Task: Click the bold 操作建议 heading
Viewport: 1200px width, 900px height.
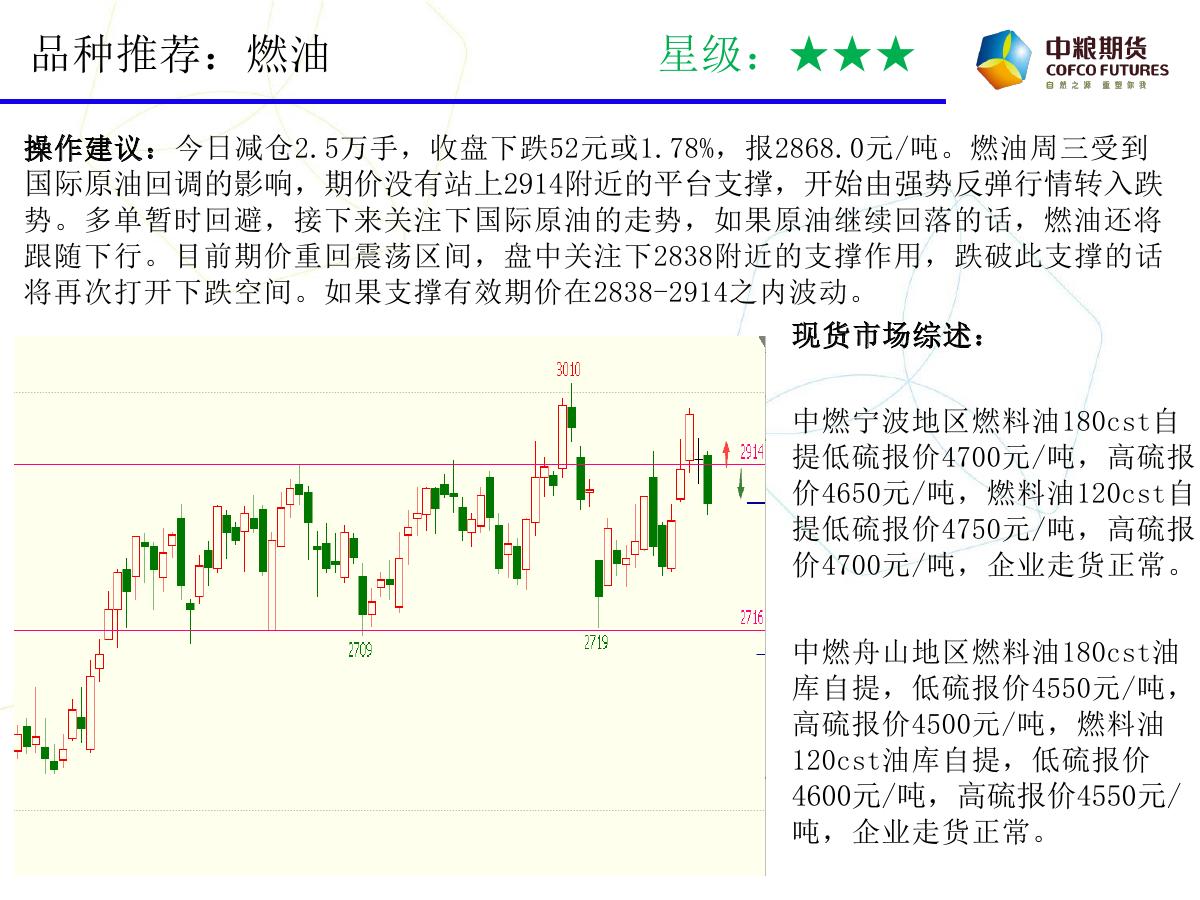Action: click(x=90, y=150)
